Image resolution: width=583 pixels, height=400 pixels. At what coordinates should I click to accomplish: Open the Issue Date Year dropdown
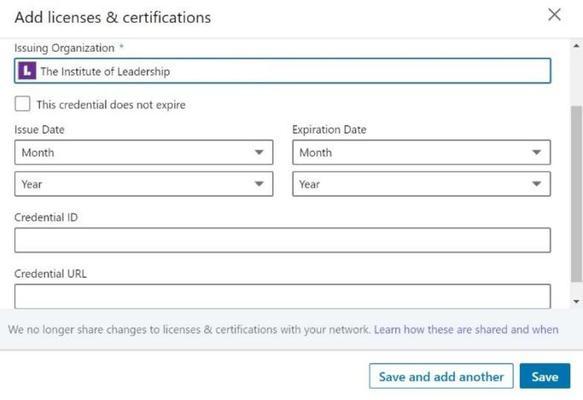point(144,184)
